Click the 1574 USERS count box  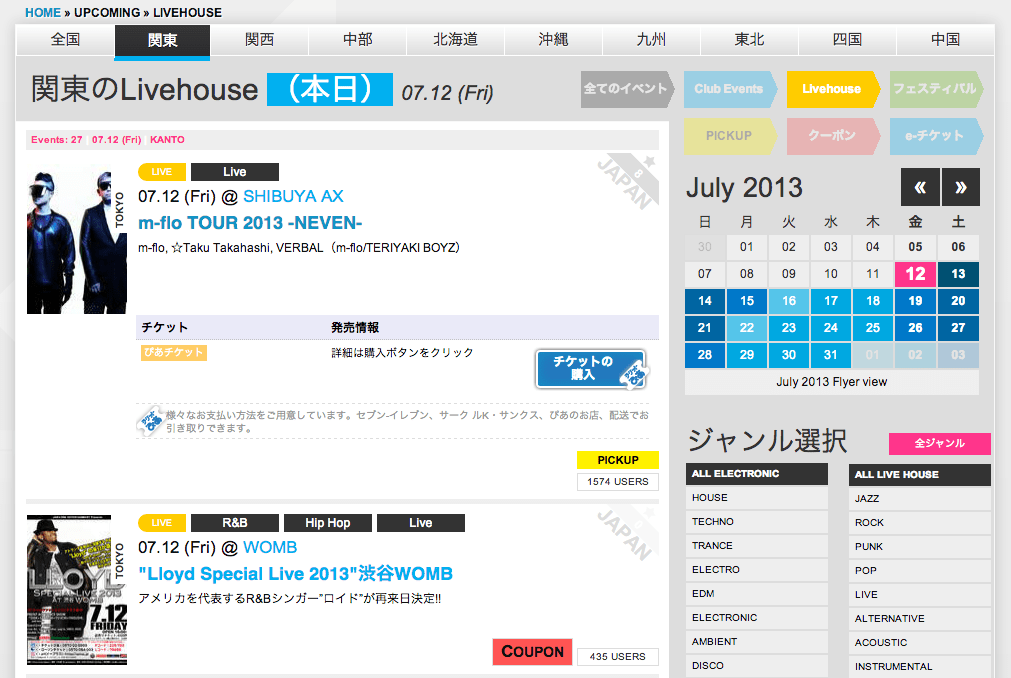(618, 481)
